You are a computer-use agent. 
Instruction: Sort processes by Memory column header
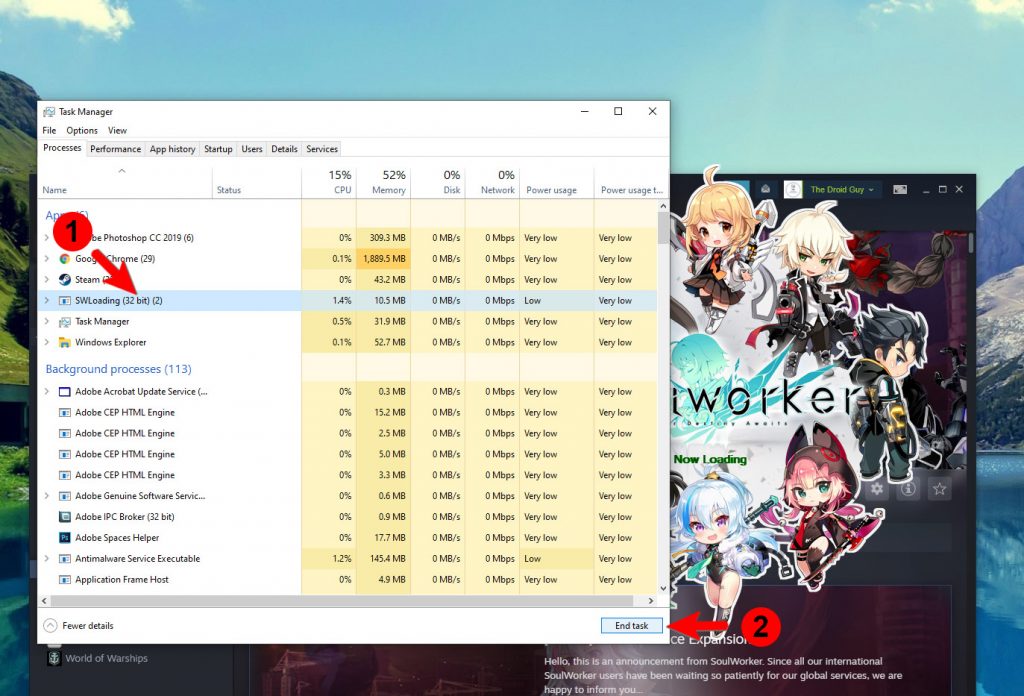pyautogui.click(x=384, y=183)
